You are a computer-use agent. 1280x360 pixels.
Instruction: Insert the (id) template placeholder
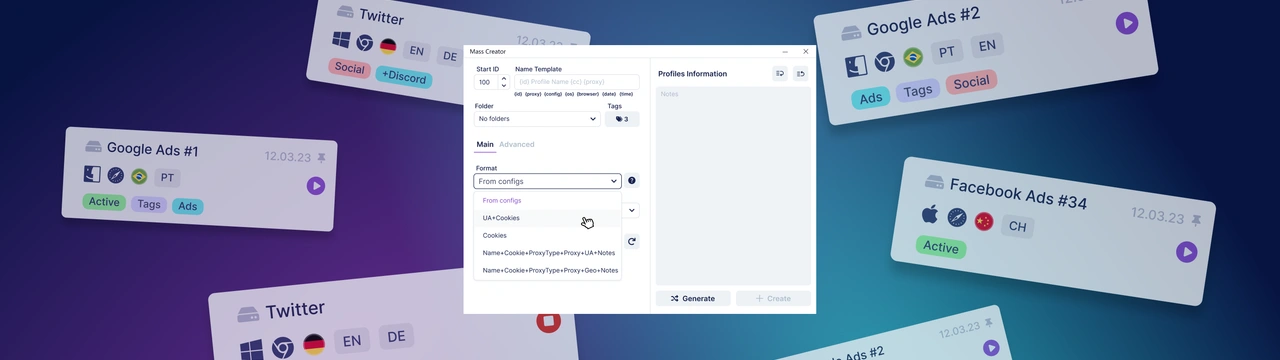click(518, 94)
